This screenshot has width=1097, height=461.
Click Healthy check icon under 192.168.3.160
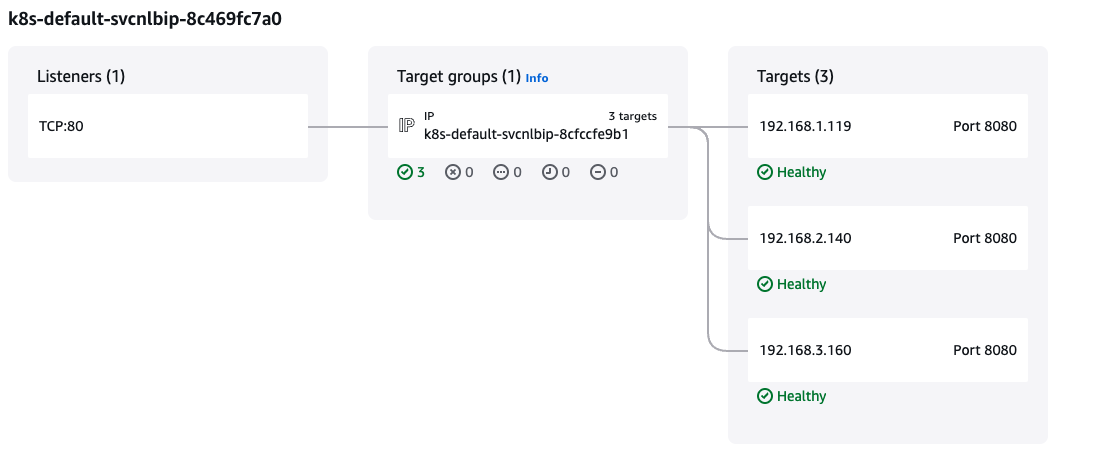tap(765, 396)
